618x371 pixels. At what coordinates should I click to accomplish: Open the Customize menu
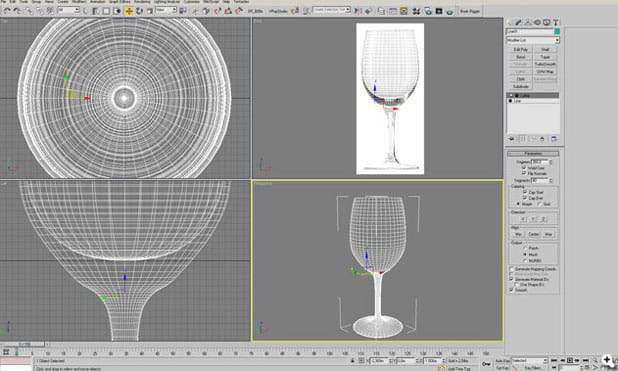coord(192,2)
